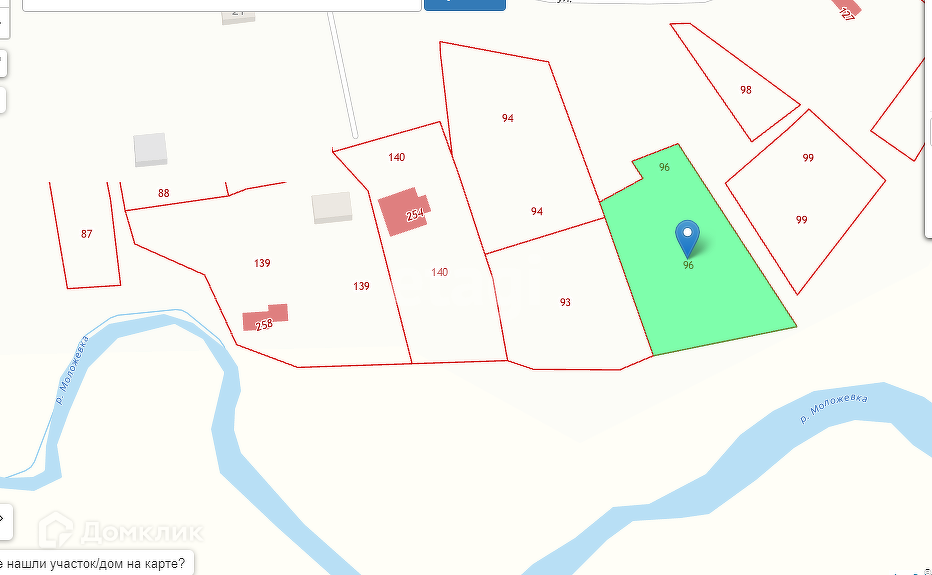932x575 pixels.
Task: Click the gray building near parcel 139
Action: (332, 208)
